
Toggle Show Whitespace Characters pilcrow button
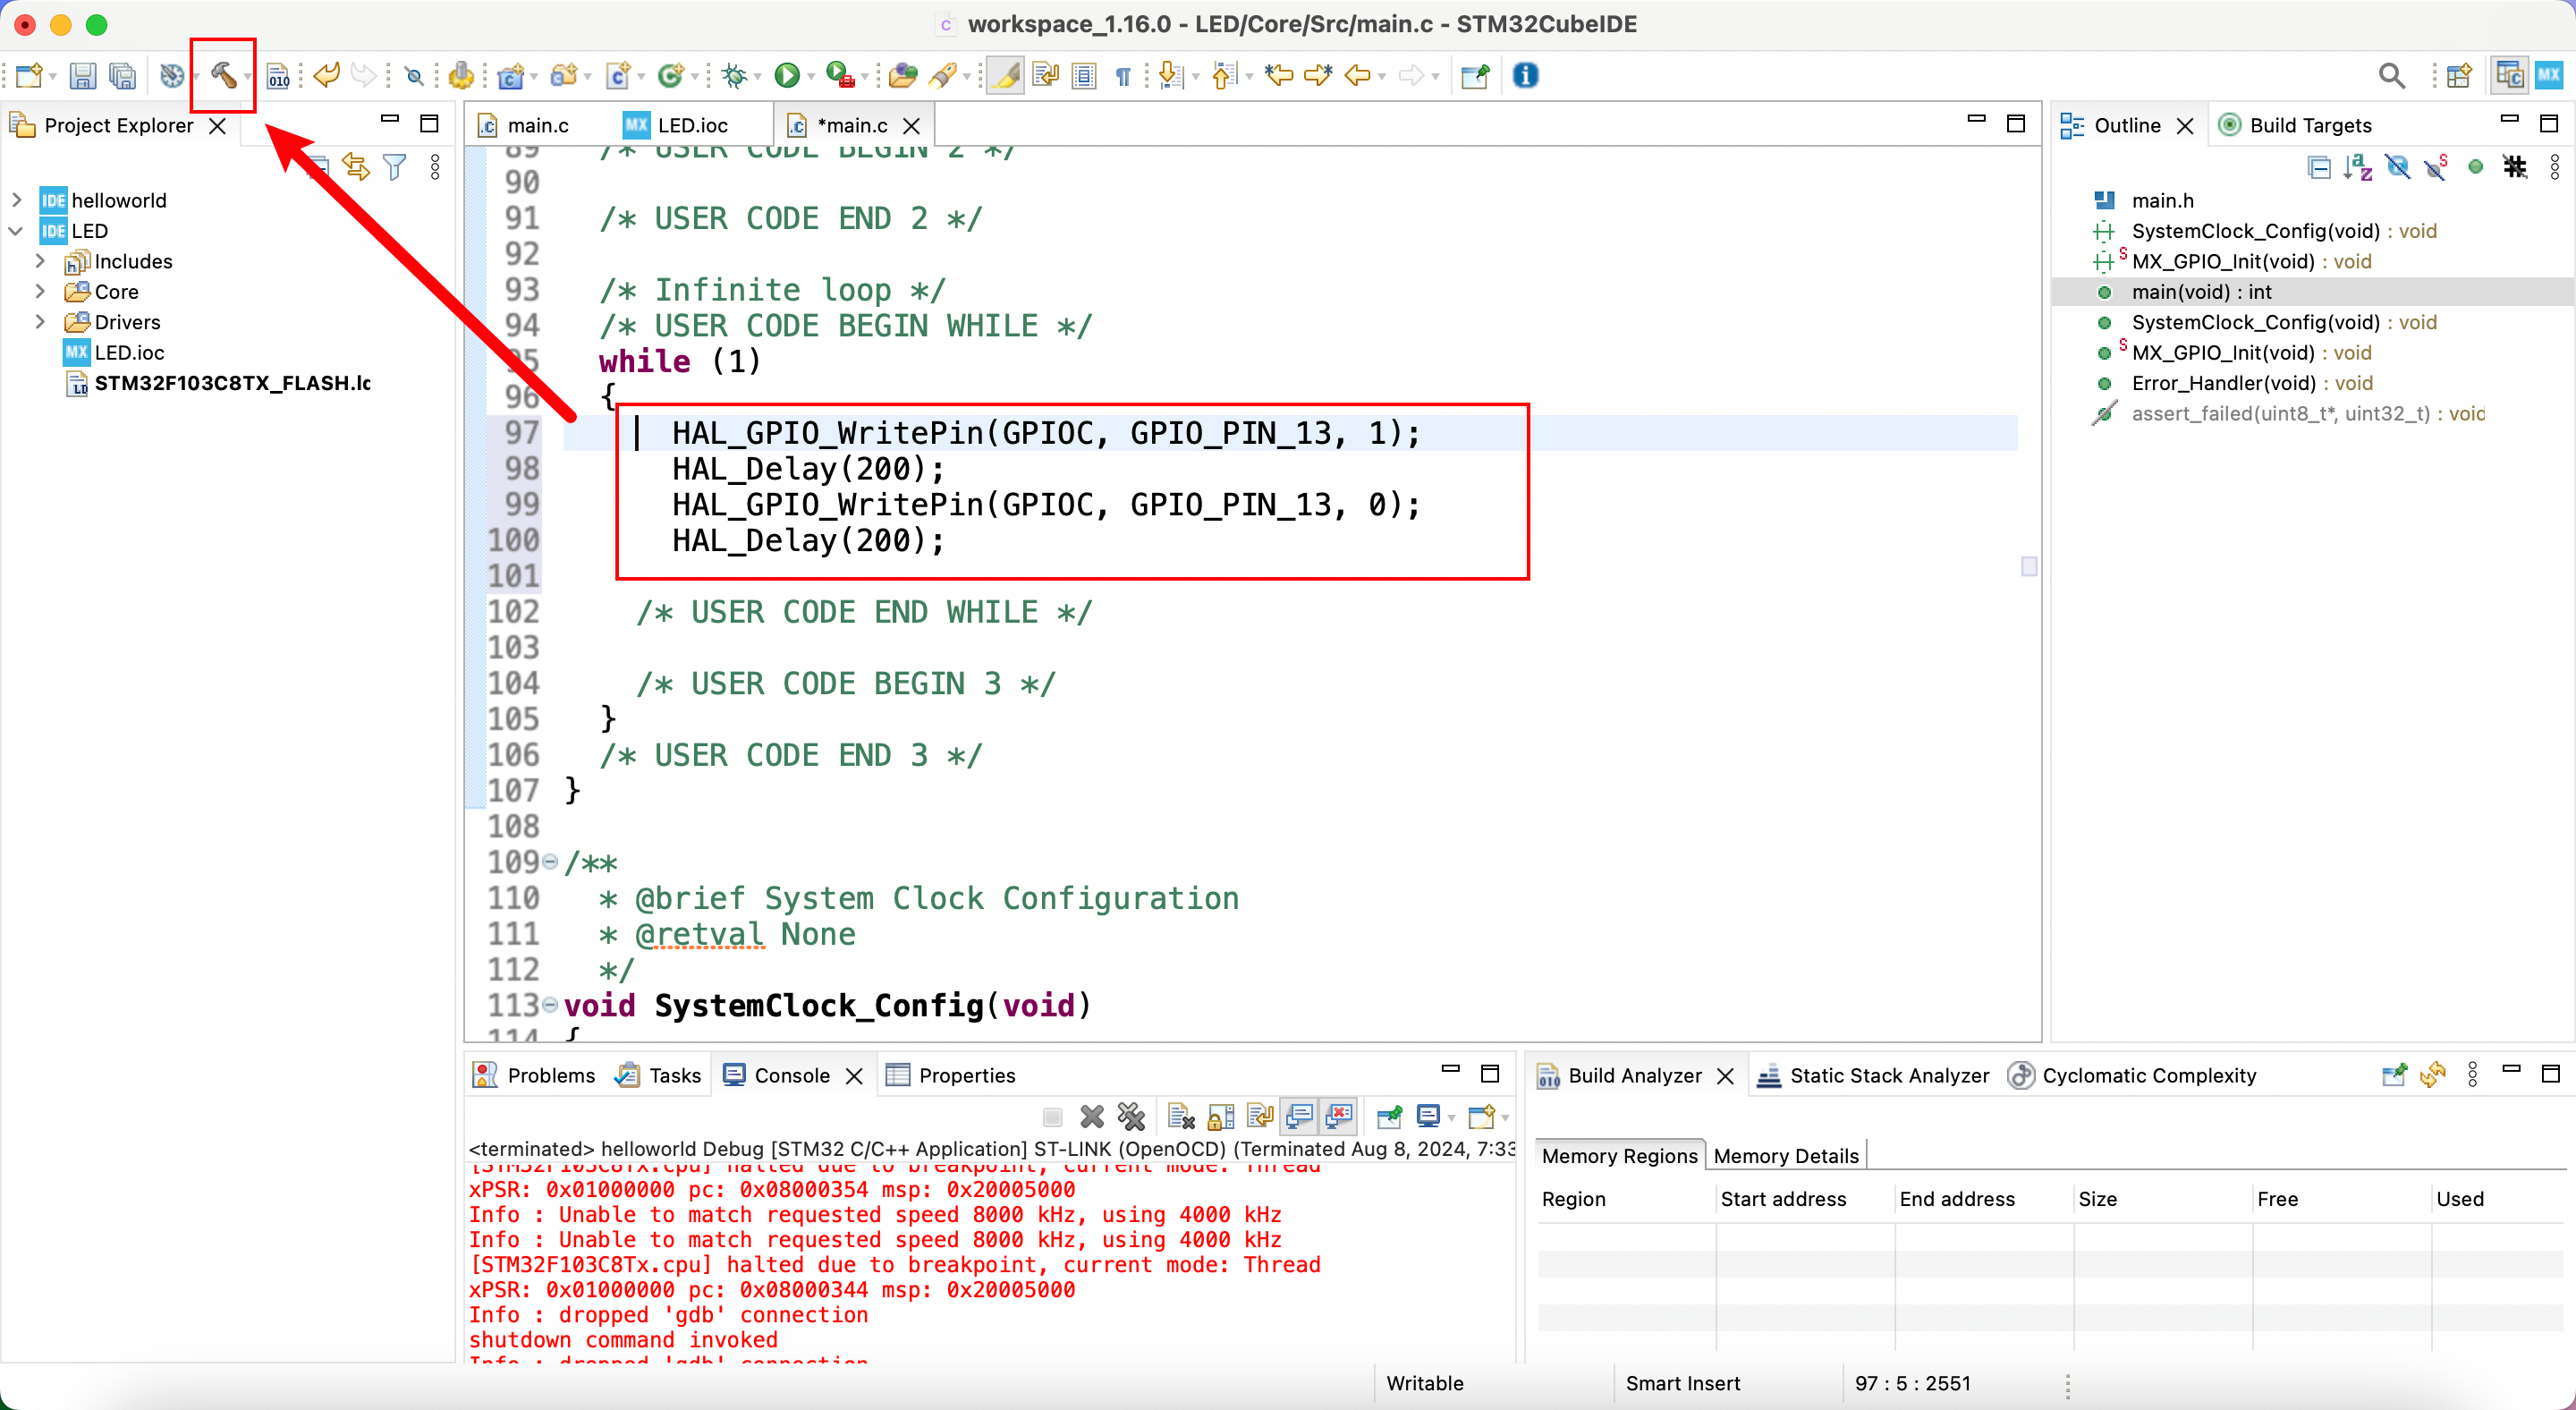pos(1123,76)
